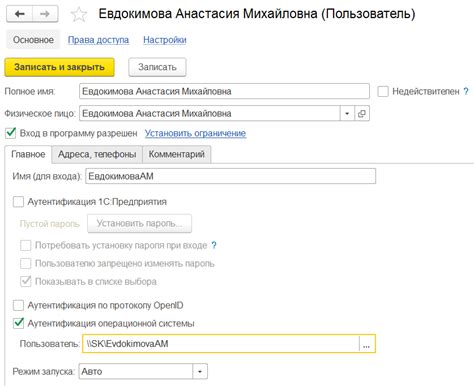Switch to the Адреса, телефоны tab
The image size is (474, 386).
coord(97,154)
